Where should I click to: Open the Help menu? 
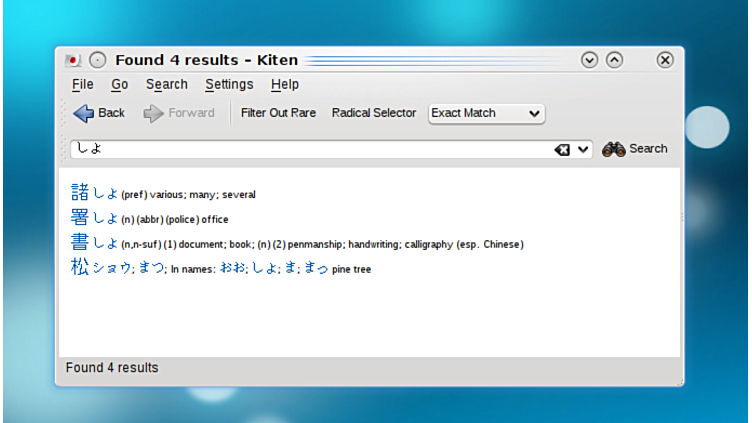(284, 85)
